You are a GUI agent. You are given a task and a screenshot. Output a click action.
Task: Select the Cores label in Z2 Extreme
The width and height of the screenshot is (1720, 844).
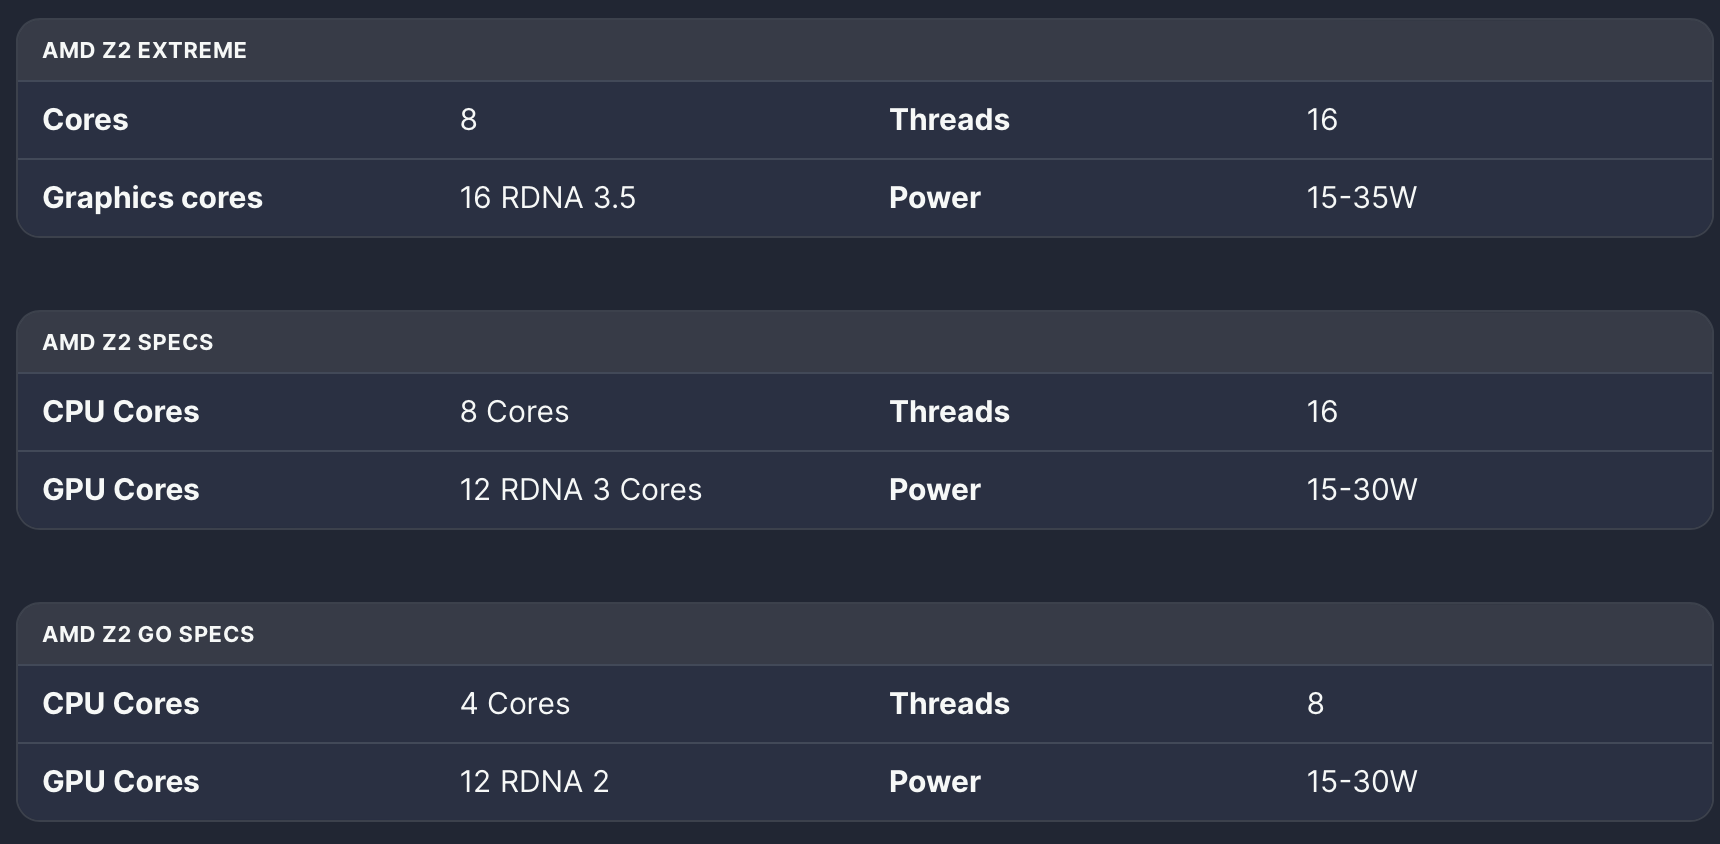coord(85,120)
